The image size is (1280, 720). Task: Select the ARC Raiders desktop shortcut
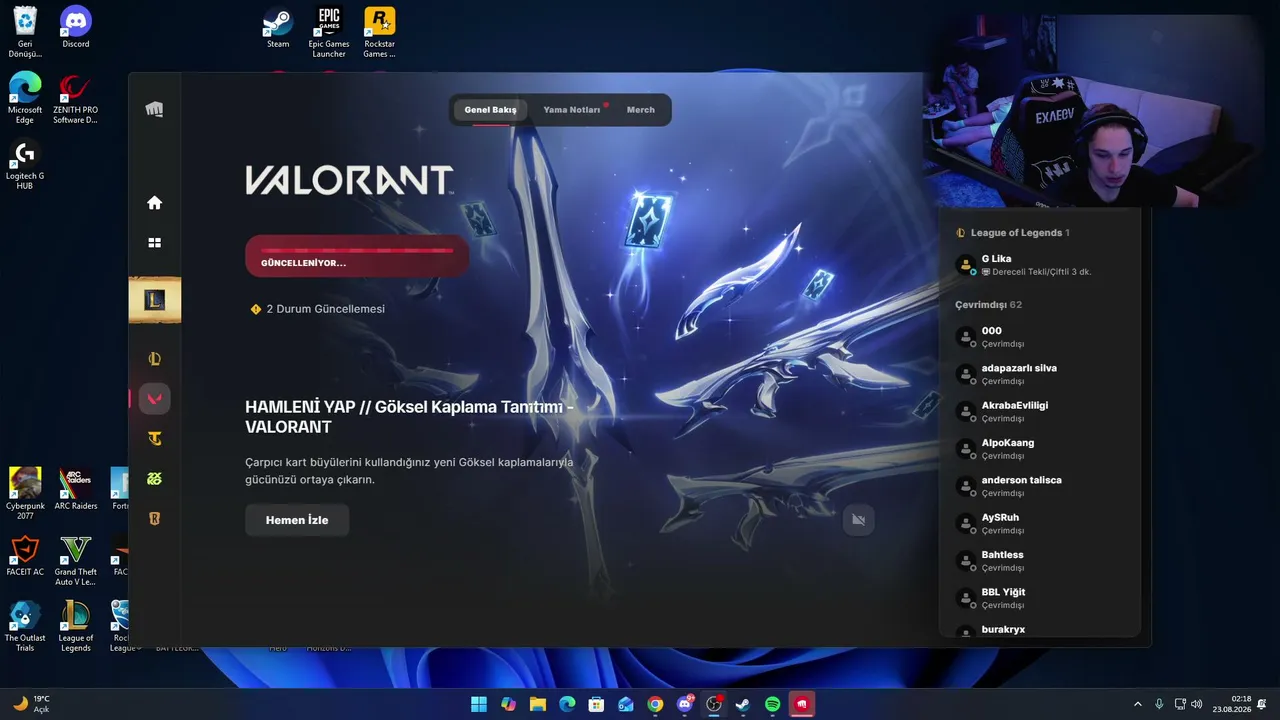pos(76,489)
